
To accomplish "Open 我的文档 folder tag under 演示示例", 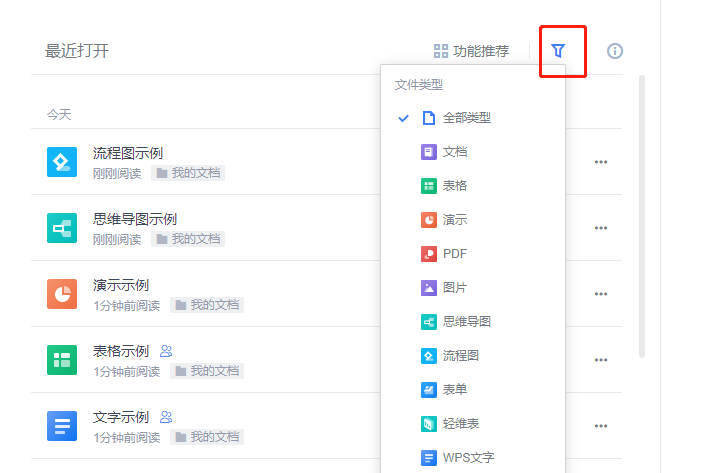I will [207, 305].
